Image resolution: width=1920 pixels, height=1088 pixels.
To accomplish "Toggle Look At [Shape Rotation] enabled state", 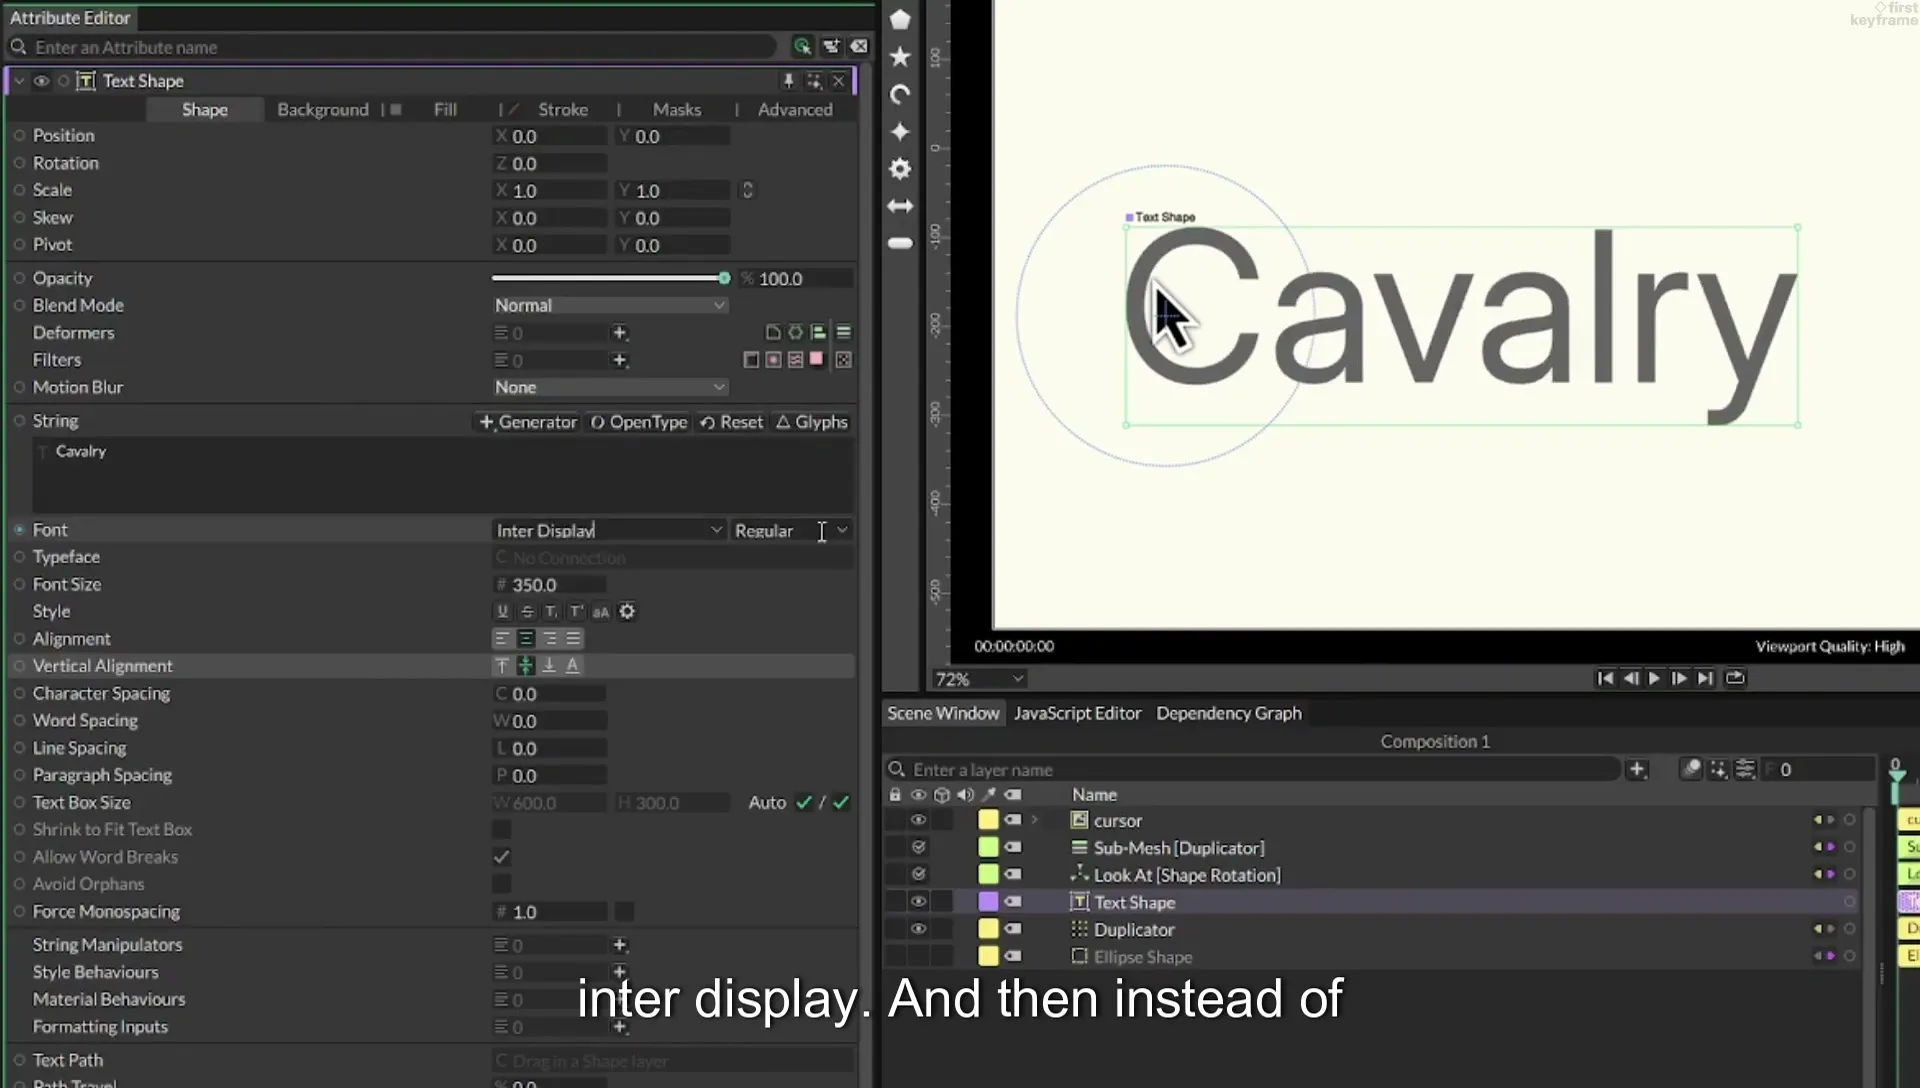I will tap(918, 874).
